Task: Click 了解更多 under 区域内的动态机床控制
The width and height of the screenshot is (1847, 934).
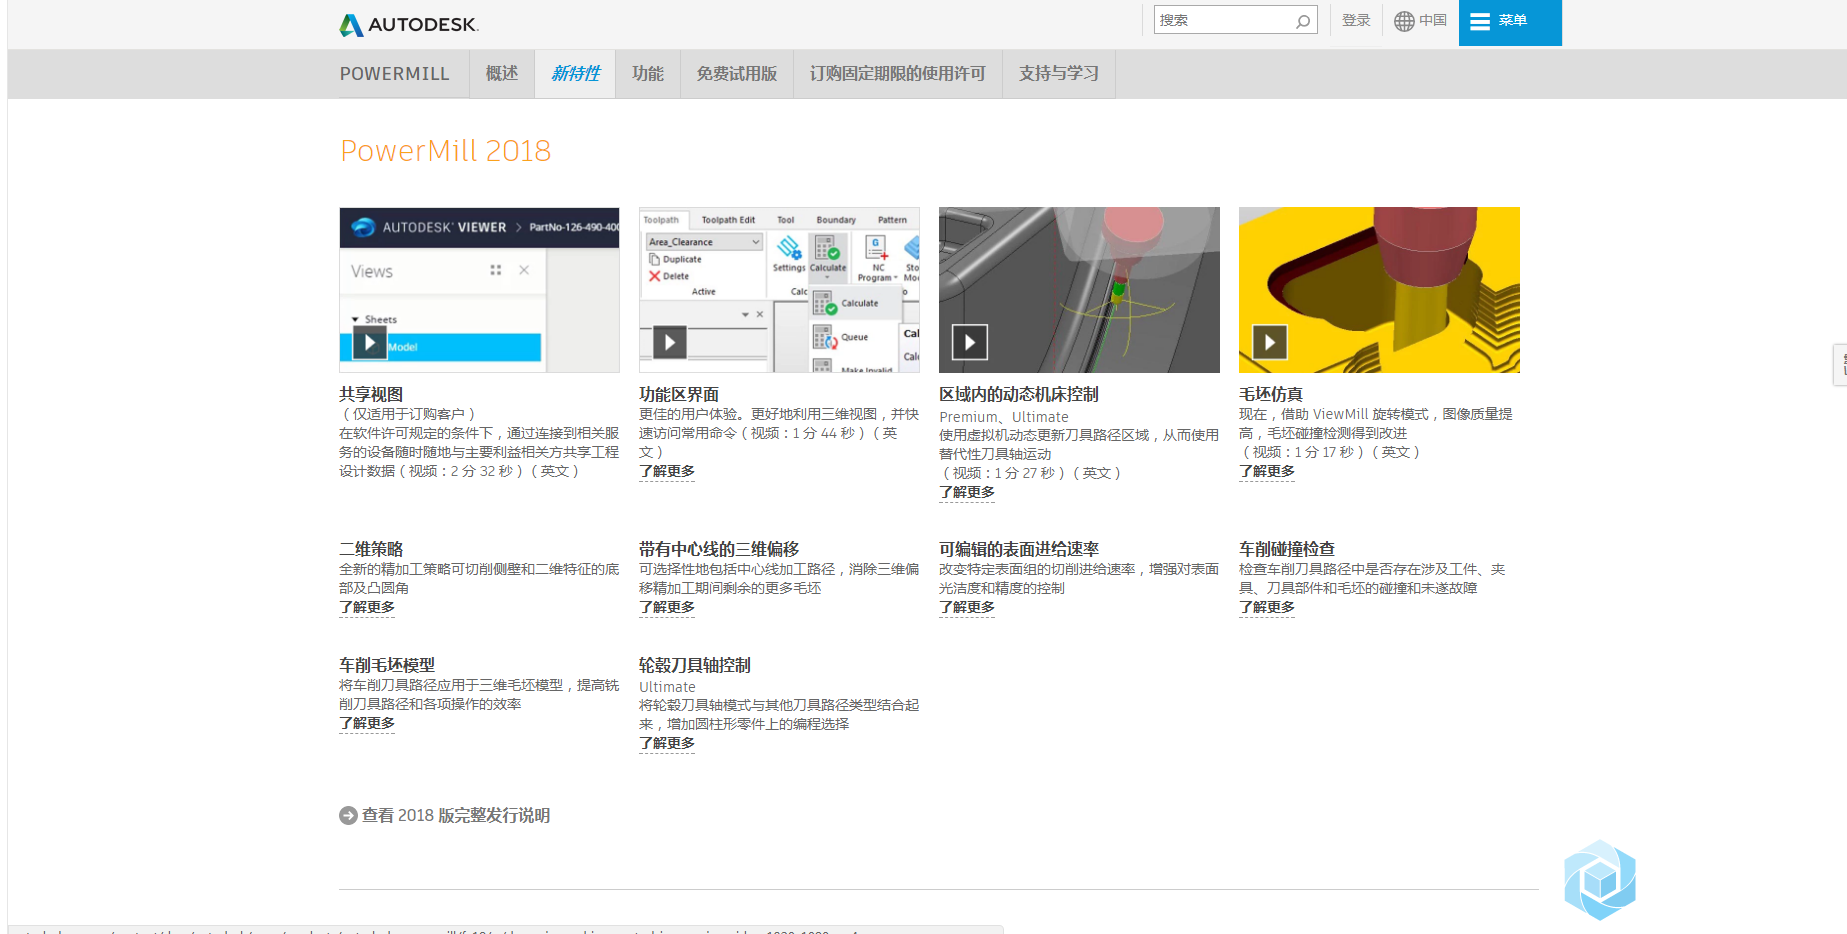Action: point(967,492)
